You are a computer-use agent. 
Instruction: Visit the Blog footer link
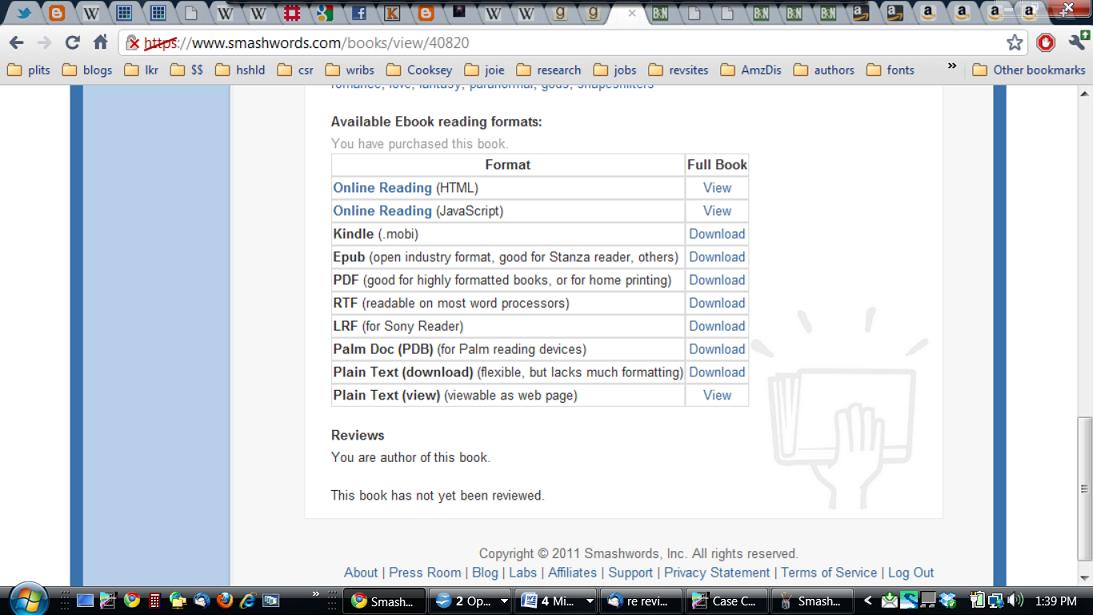click(x=484, y=572)
